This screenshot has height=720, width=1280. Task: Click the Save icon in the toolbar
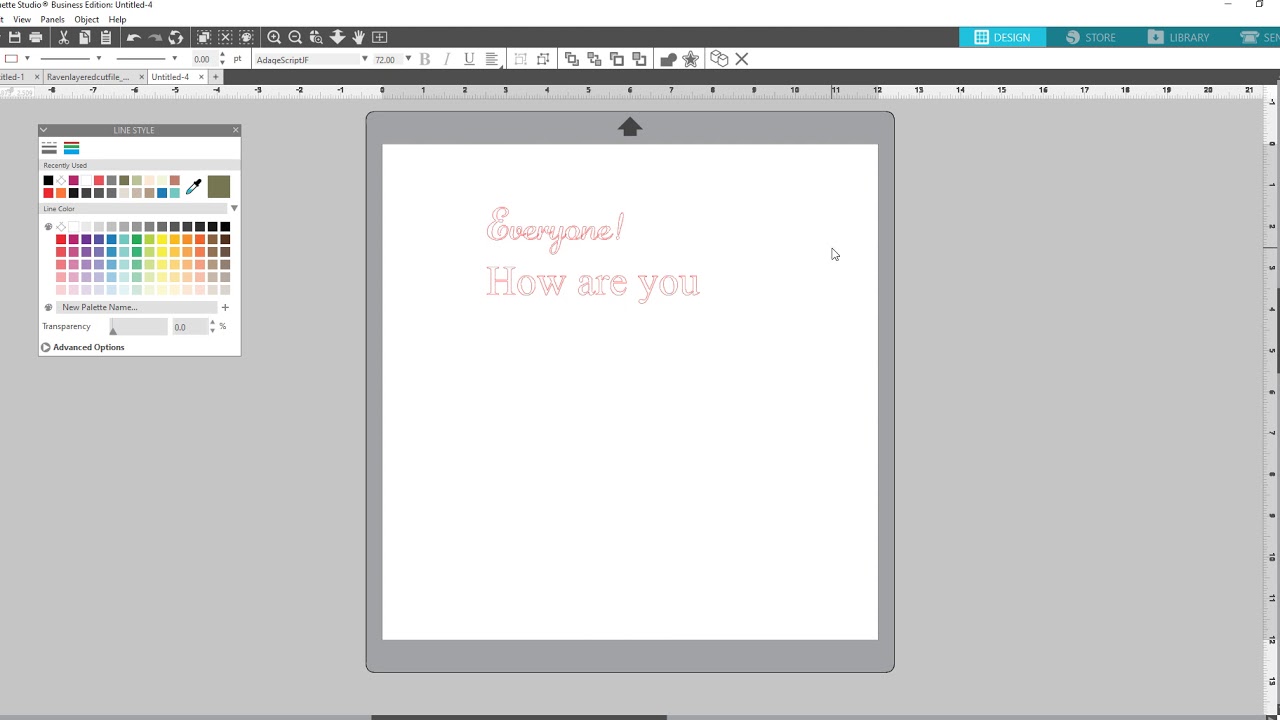[14, 37]
